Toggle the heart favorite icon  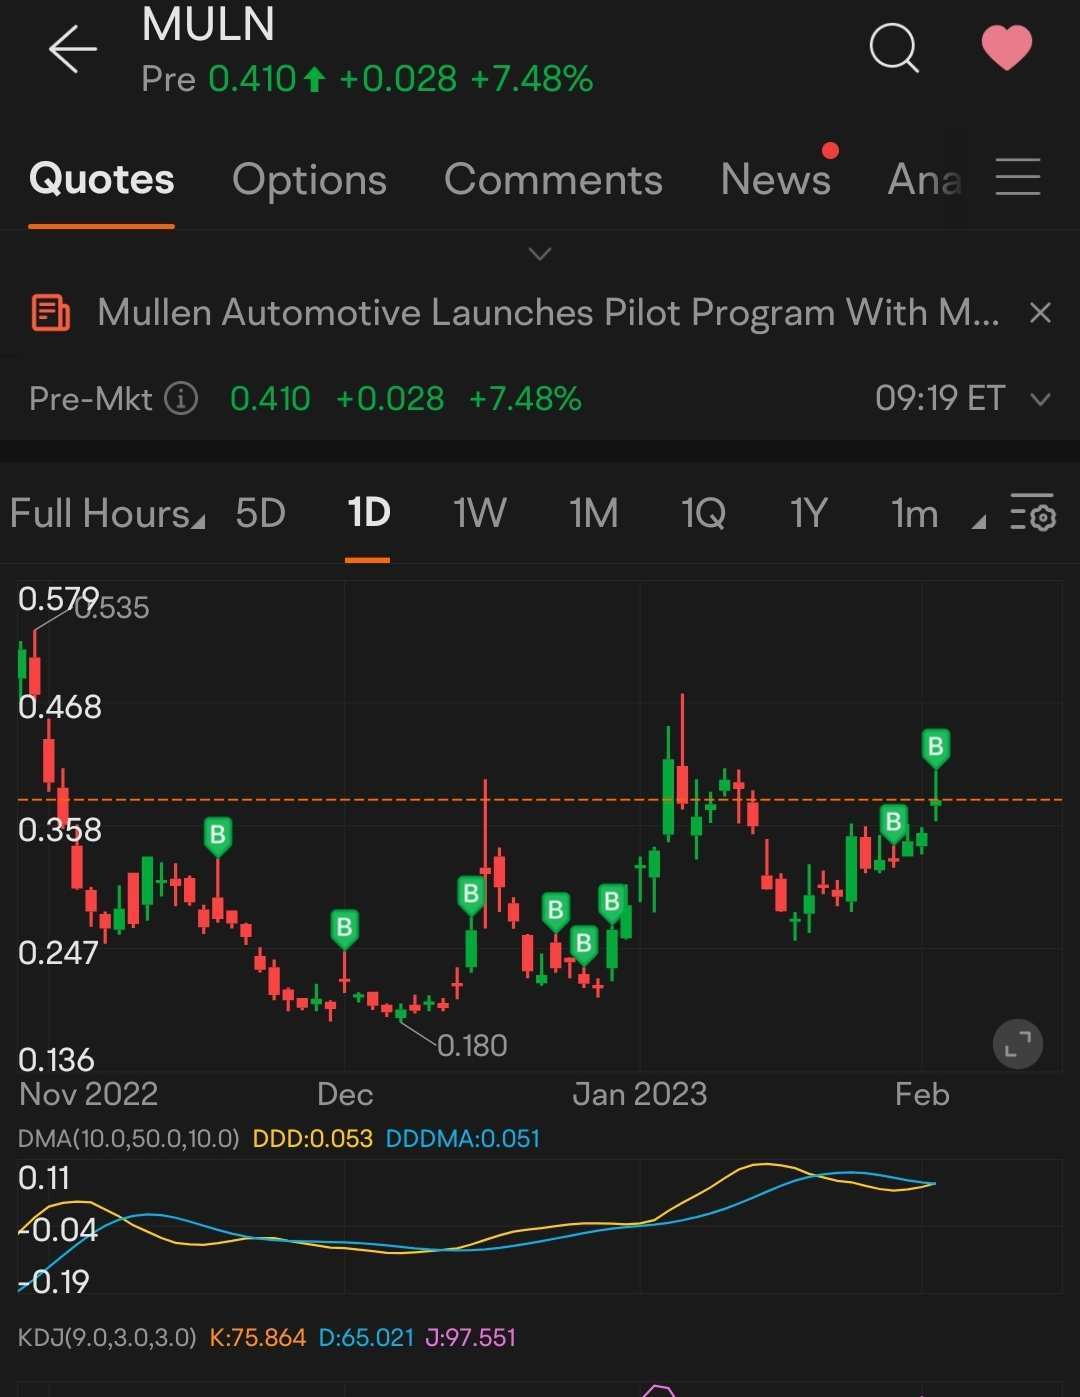pyautogui.click(x=1006, y=48)
